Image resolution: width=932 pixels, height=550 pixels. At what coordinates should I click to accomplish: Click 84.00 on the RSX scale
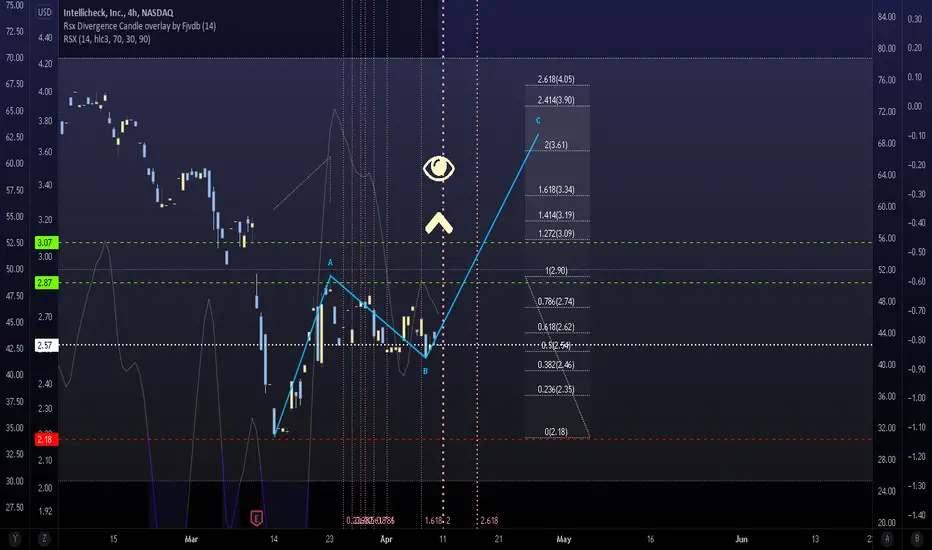pyautogui.click(x=886, y=17)
